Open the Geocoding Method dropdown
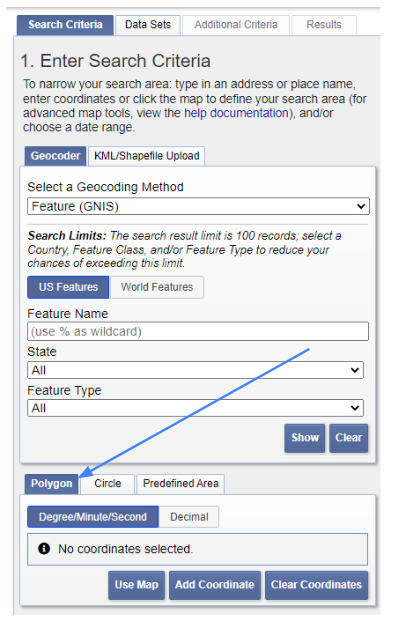 pyautogui.click(x=198, y=206)
